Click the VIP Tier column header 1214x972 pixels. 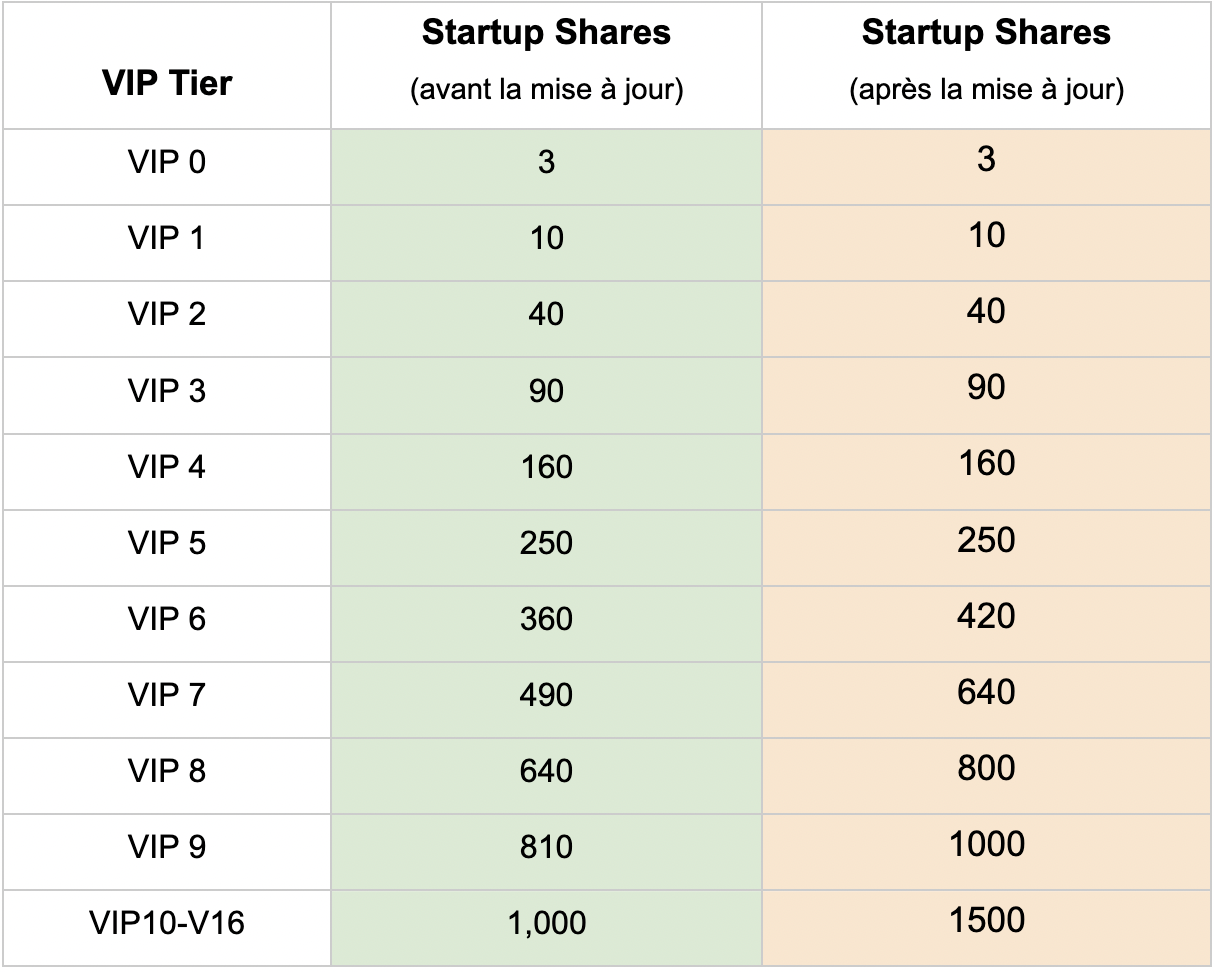pyautogui.click(x=166, y=84)
